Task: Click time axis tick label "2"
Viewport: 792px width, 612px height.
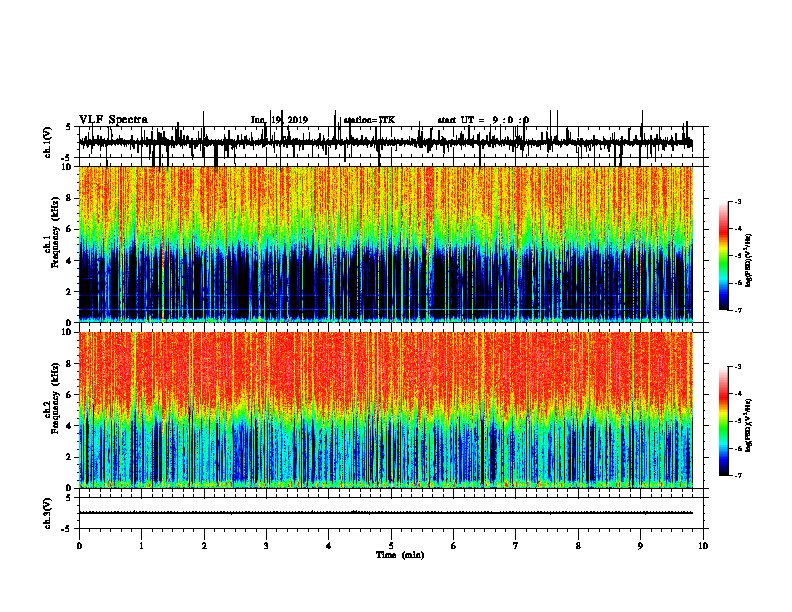Action: 204,546
